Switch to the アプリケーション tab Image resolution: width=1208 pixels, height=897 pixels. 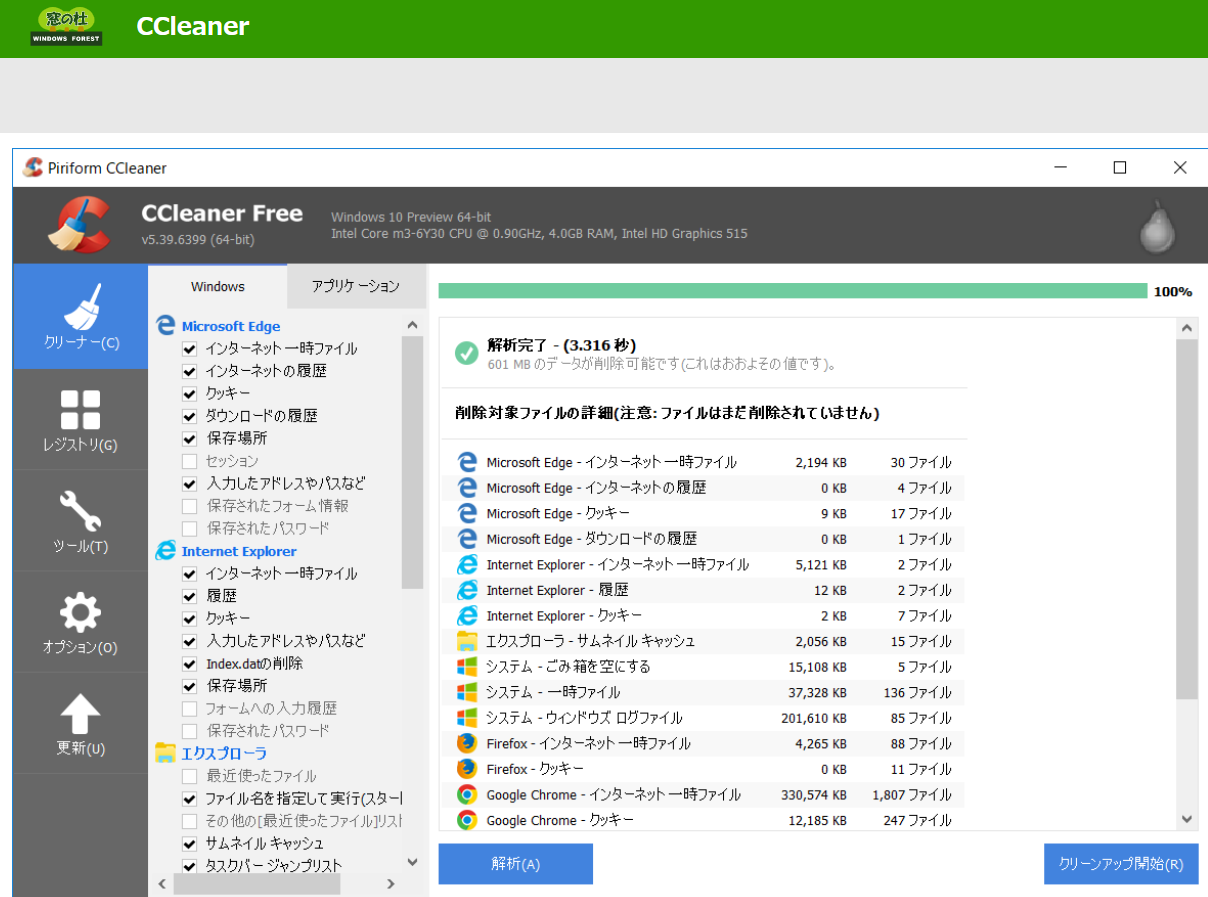point(355,286)
